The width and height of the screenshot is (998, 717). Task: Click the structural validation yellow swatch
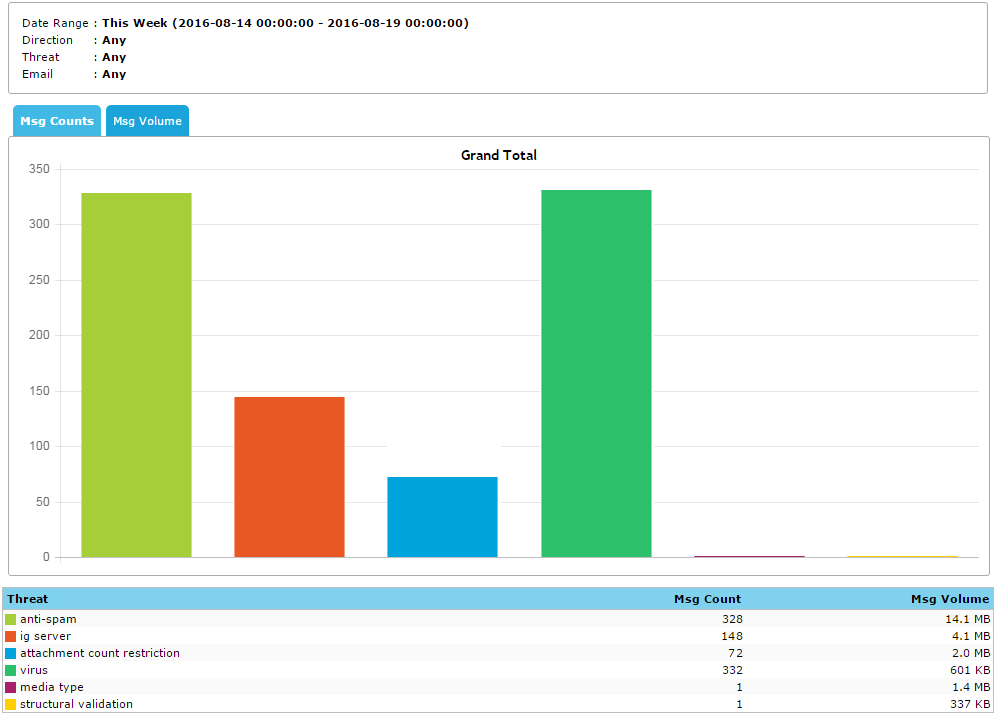[x=11, y=705]
